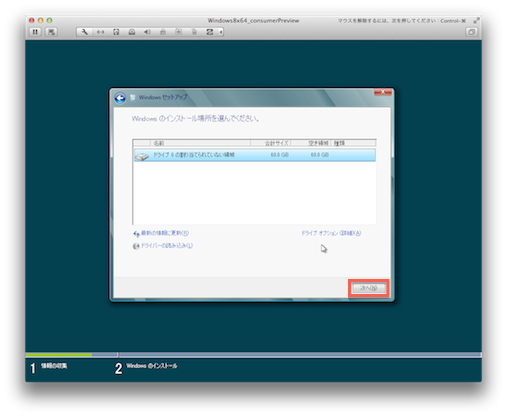This screenshot has height=417, width=507.
Task: Enter full screen with the diagonal arrows icon
Action: [x=476, y=21]
